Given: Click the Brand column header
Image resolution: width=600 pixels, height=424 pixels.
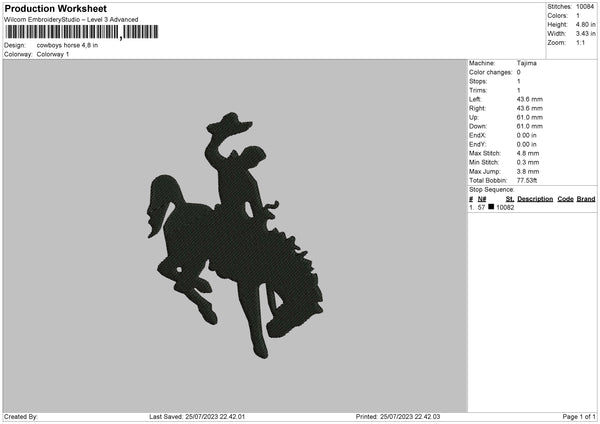Looking at the screenshot, I should point(586,199).
